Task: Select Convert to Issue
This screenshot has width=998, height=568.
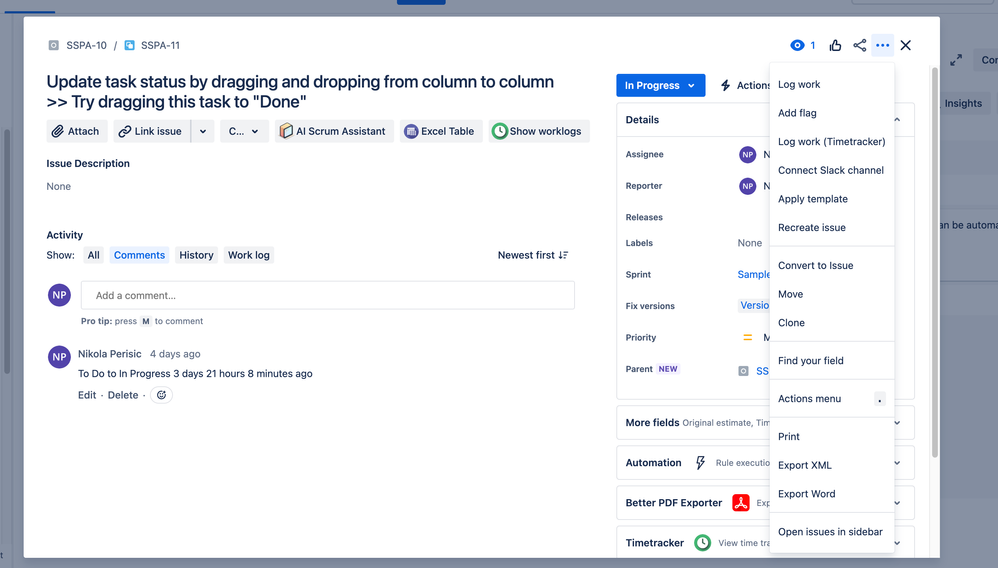Action: [832, 266]
